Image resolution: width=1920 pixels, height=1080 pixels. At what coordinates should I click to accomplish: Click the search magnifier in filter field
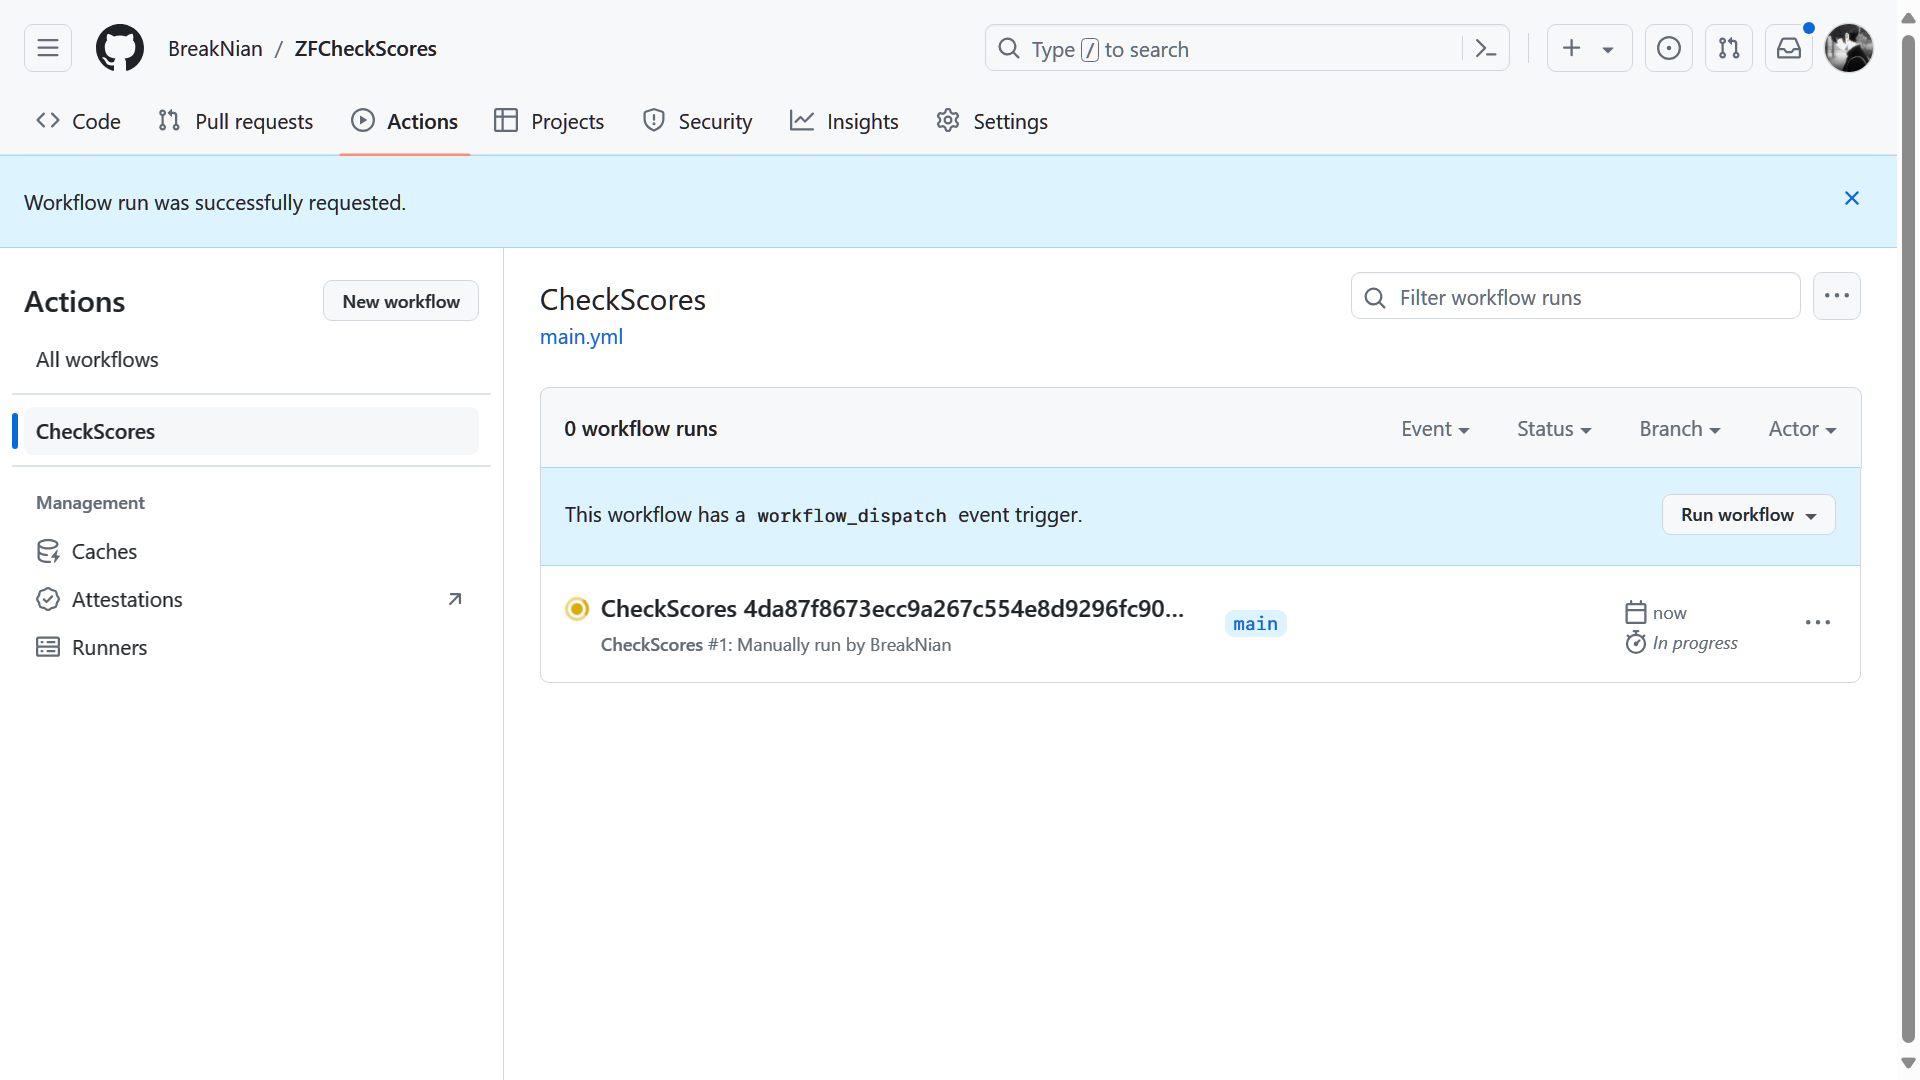click(x=1375, y=298)
